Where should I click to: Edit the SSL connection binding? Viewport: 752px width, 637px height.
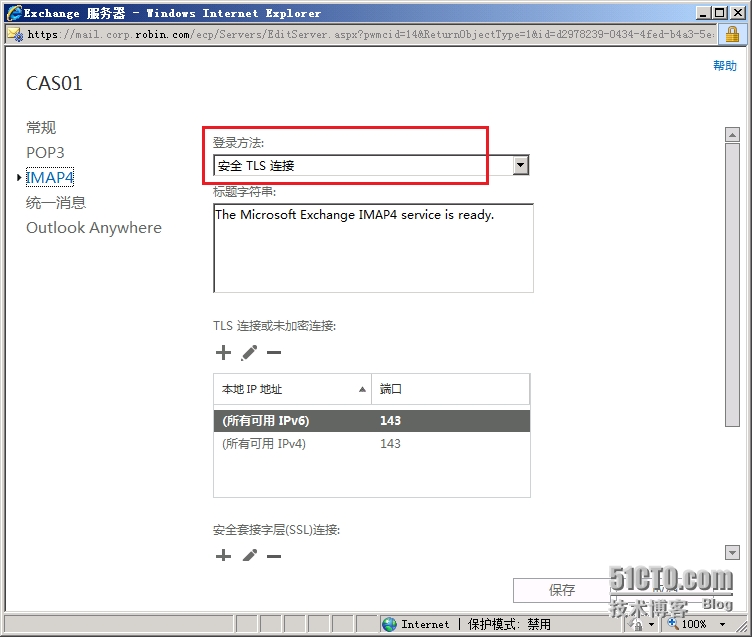(249, 556)
